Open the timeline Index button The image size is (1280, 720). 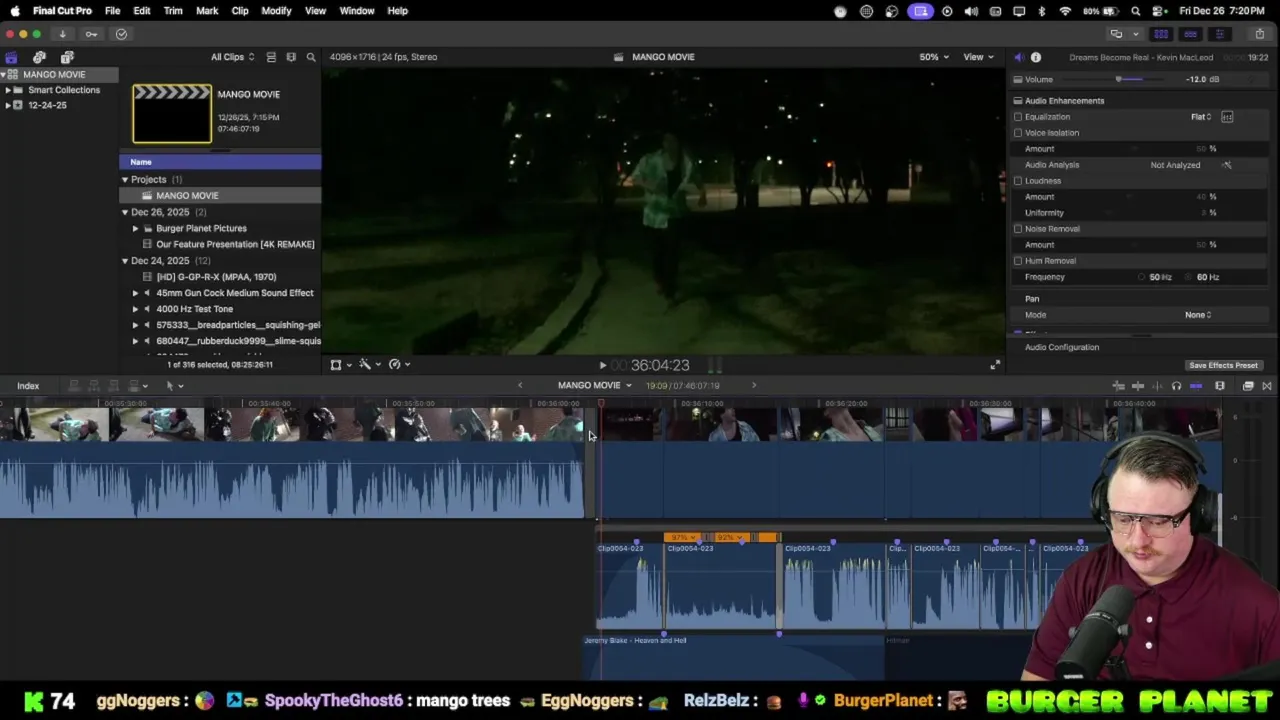coord(28,386)
